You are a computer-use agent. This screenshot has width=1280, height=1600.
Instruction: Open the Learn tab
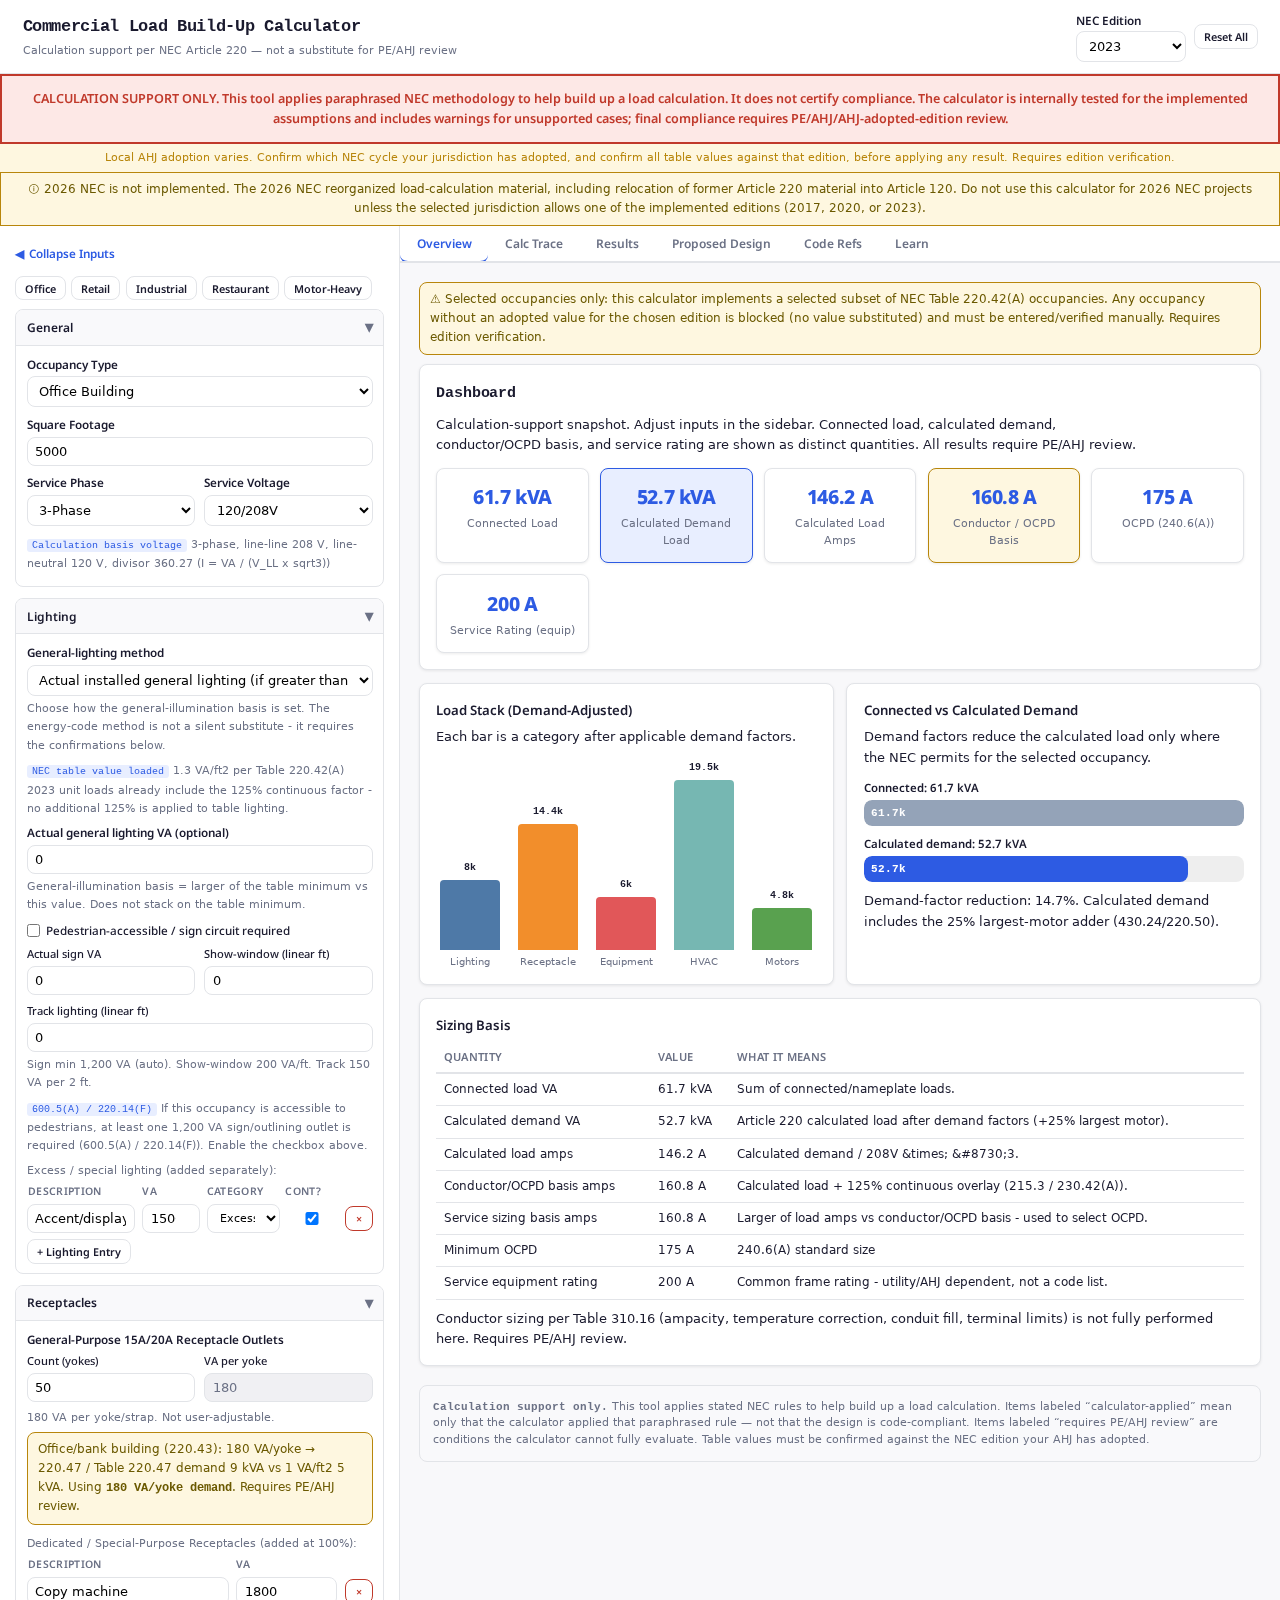(912, 244)
